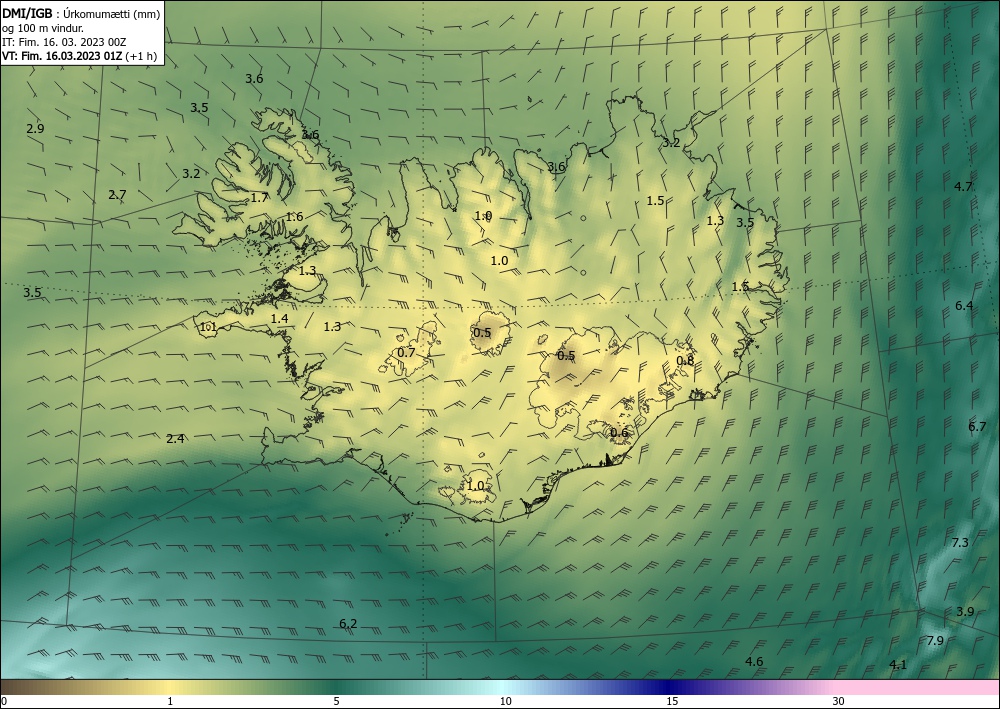Select the 0.7 value on the glacier
The width and height of the screenshot is (1000, 709).
tap(406, 353)
